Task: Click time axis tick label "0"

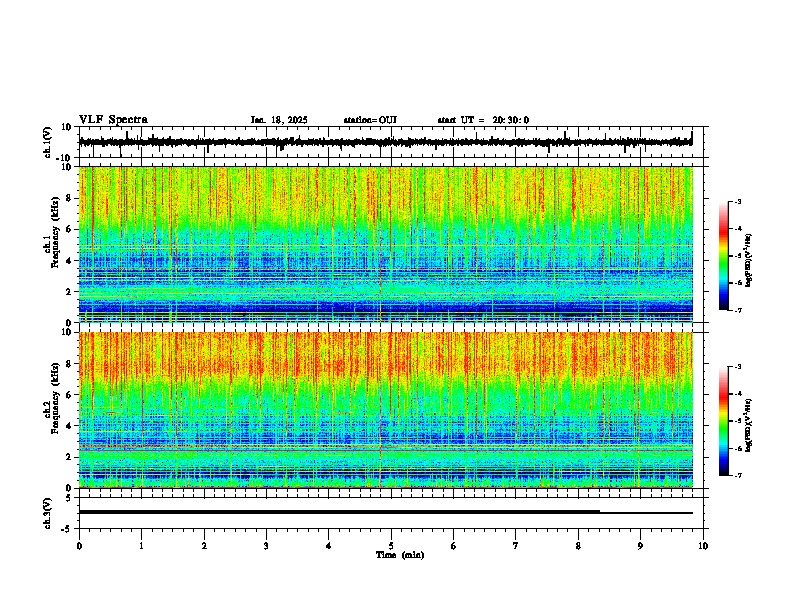Action: [79, 546]
